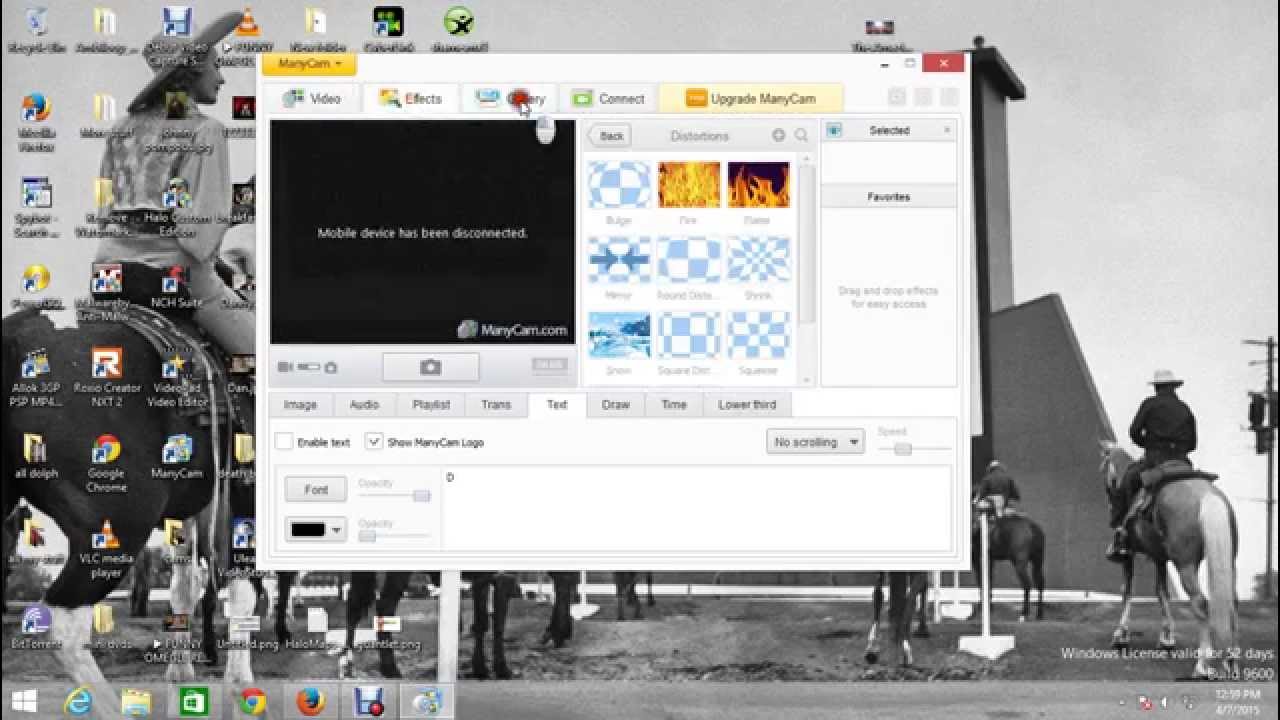Open Halo Custom Edition shortcut
The height and width of the screenshot is (720, 1280).
tap(177, 208)
